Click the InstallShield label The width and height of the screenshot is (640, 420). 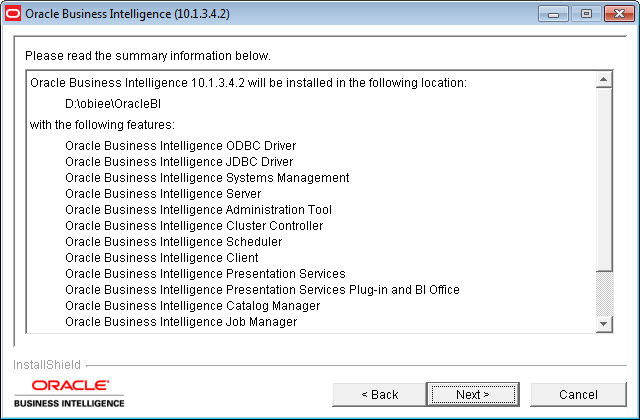(47, 364)
